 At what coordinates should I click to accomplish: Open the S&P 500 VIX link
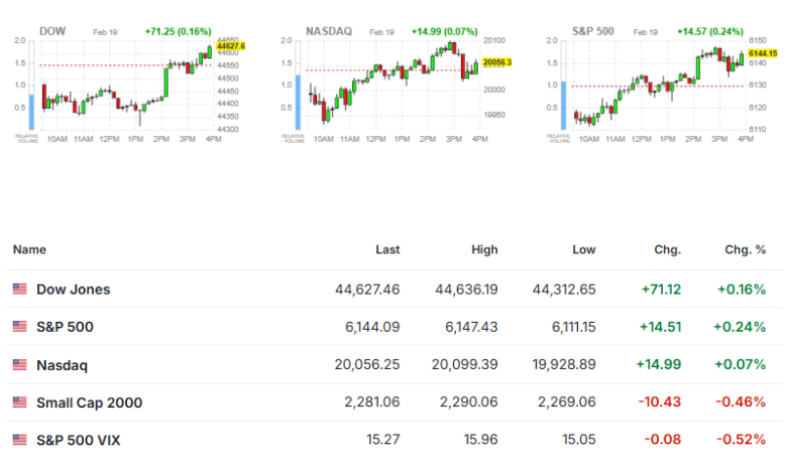tap(78, 440)
